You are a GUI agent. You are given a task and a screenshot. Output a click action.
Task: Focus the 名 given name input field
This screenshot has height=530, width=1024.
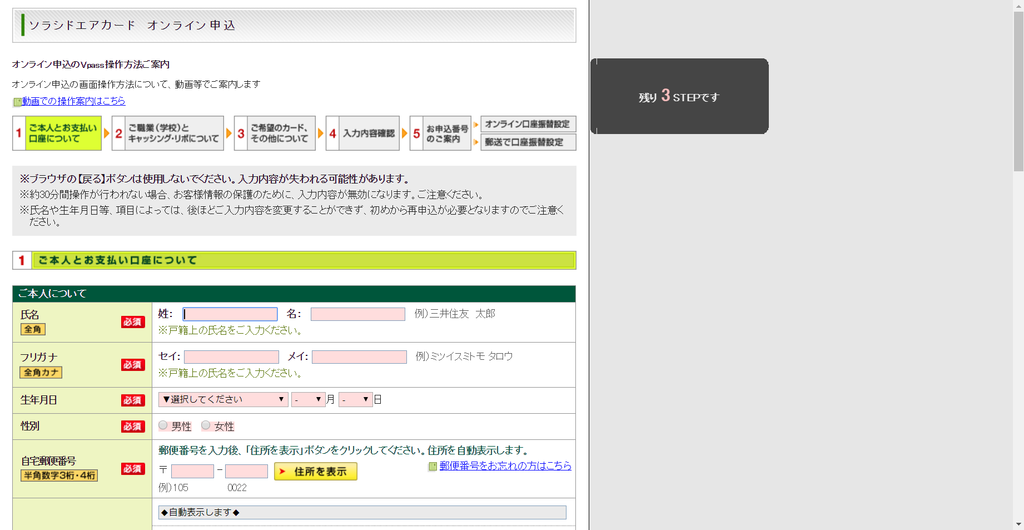pos(358,314)
